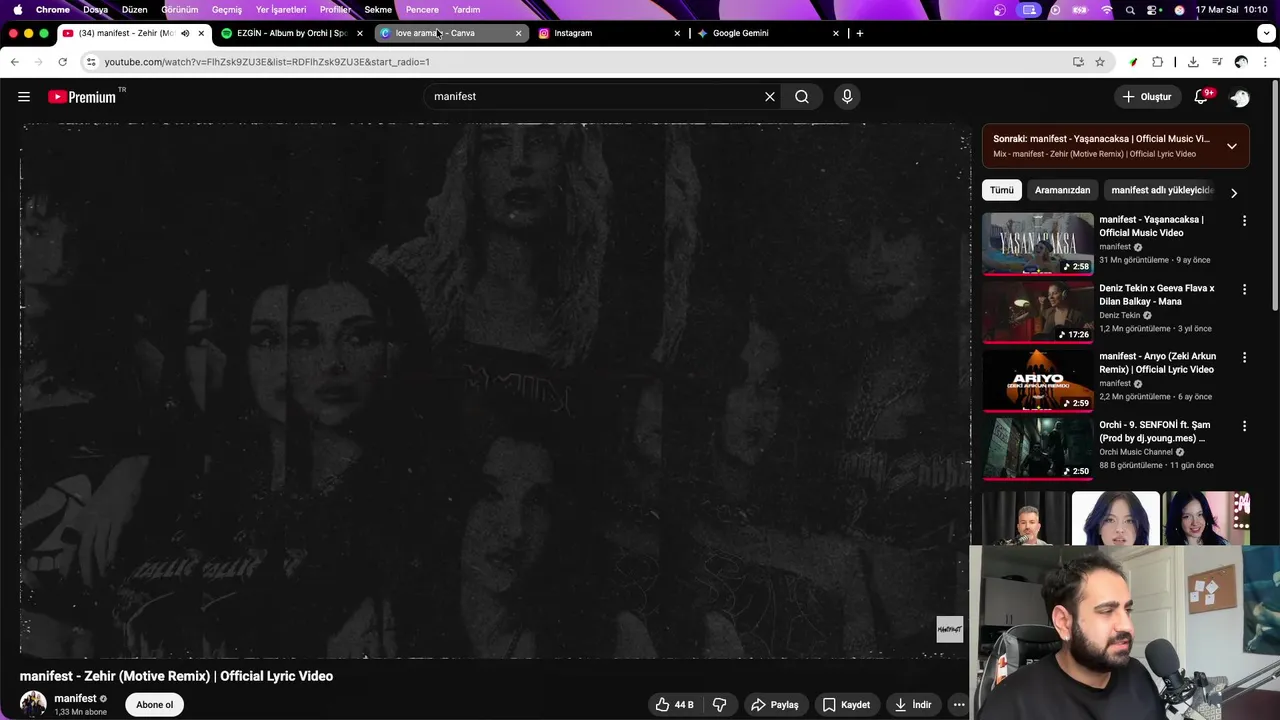Mute the YouTube tab audio icon

pos(185,33)
